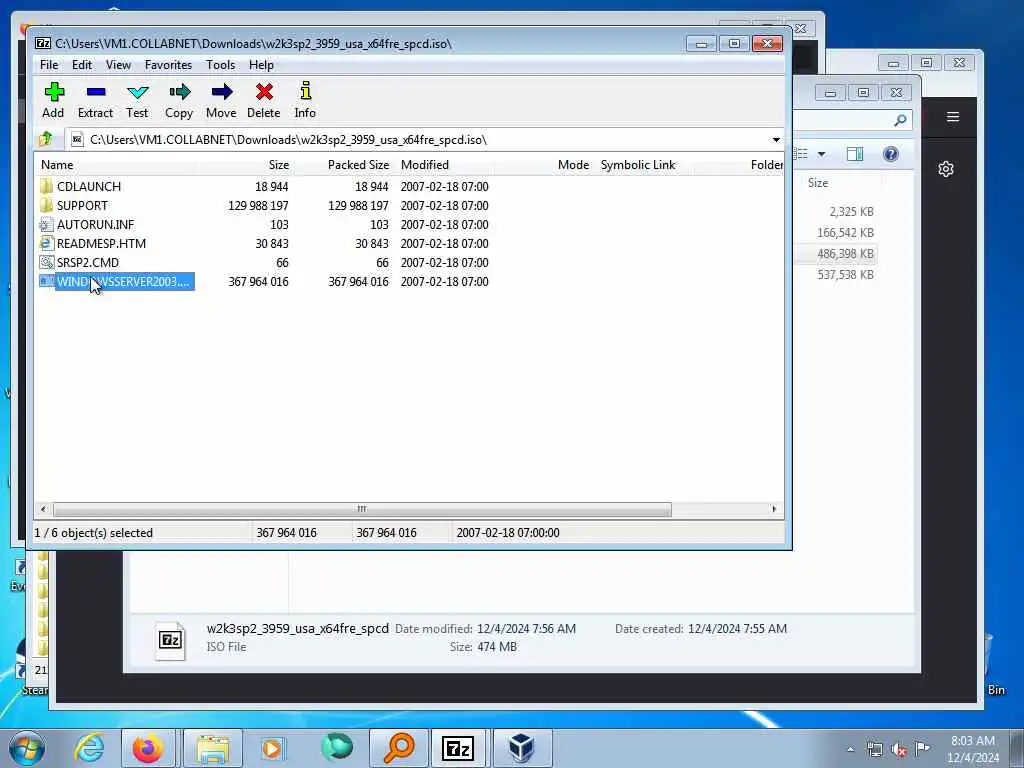
Task: Click the Extract toolbar icon
Action: click(95, 92)
